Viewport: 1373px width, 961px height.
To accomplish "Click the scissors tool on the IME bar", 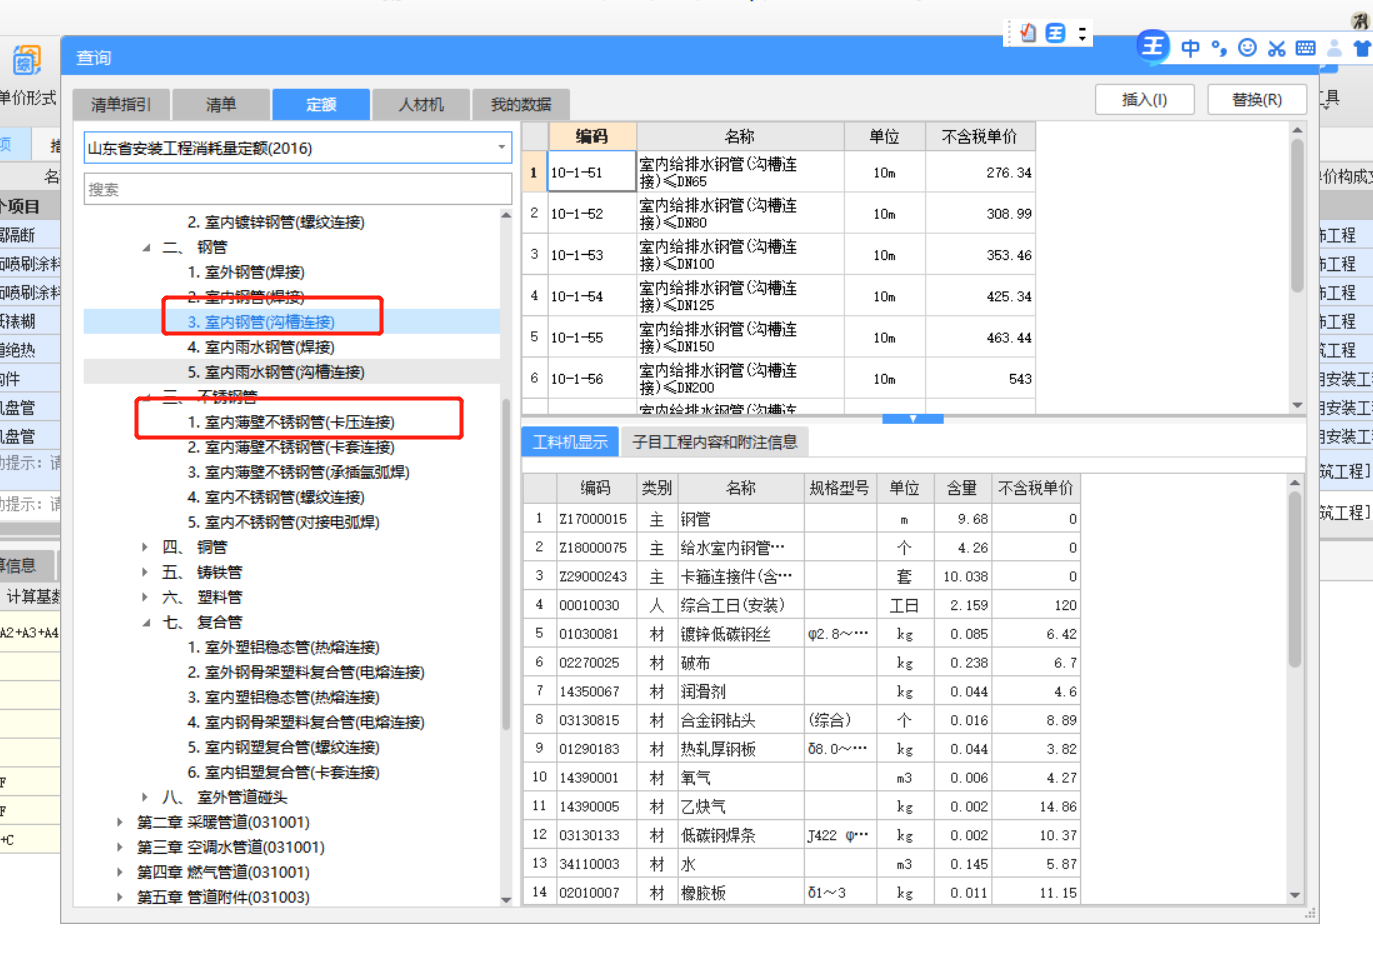I will tap(1276, 48).
